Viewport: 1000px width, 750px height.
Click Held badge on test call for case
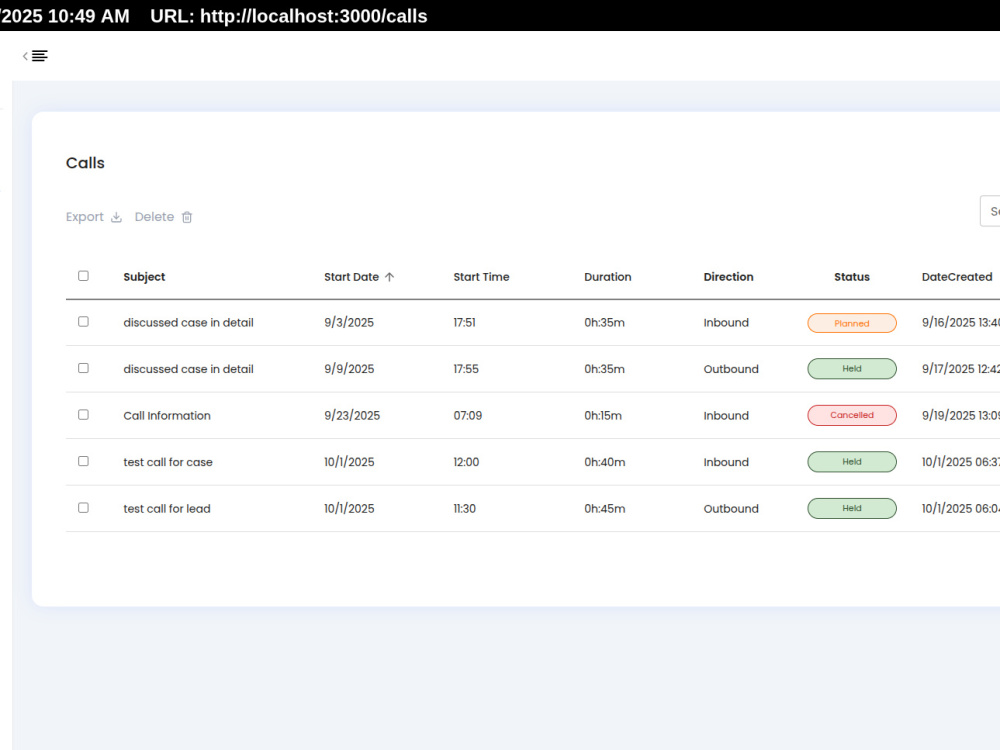pyautogui.click(x=852, y=462)
